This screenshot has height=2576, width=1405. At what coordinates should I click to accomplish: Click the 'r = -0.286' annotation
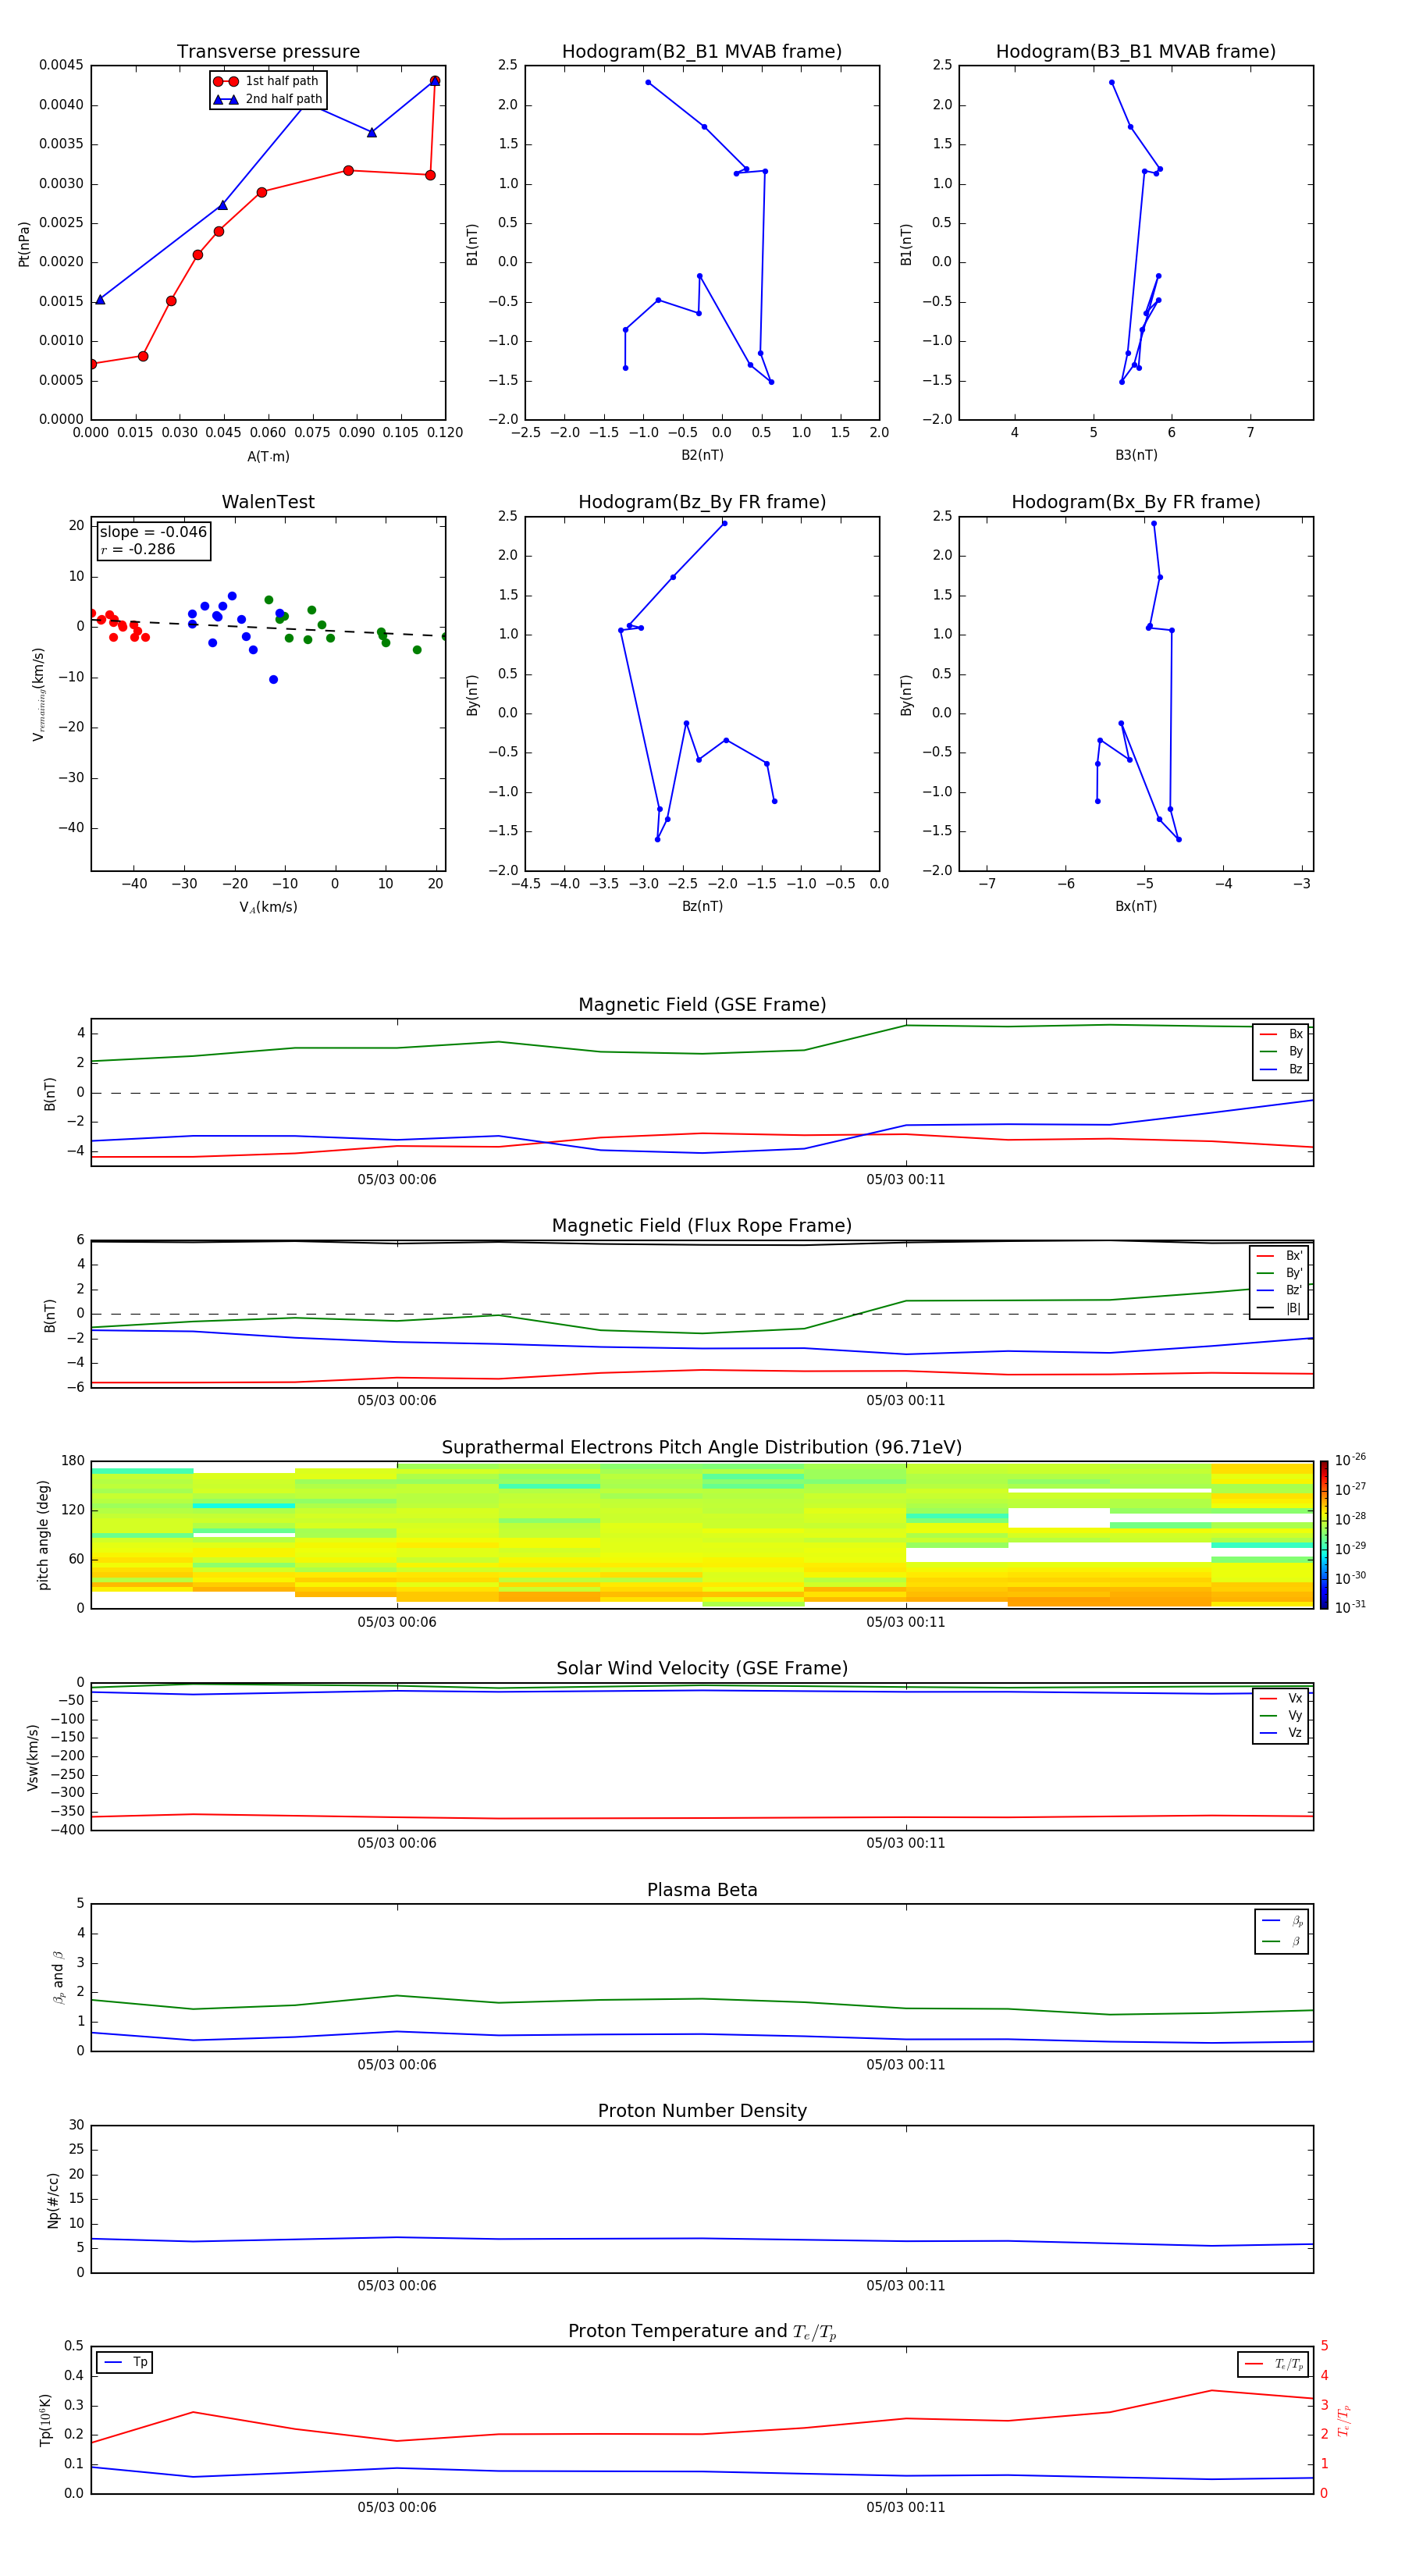[138, 549]
